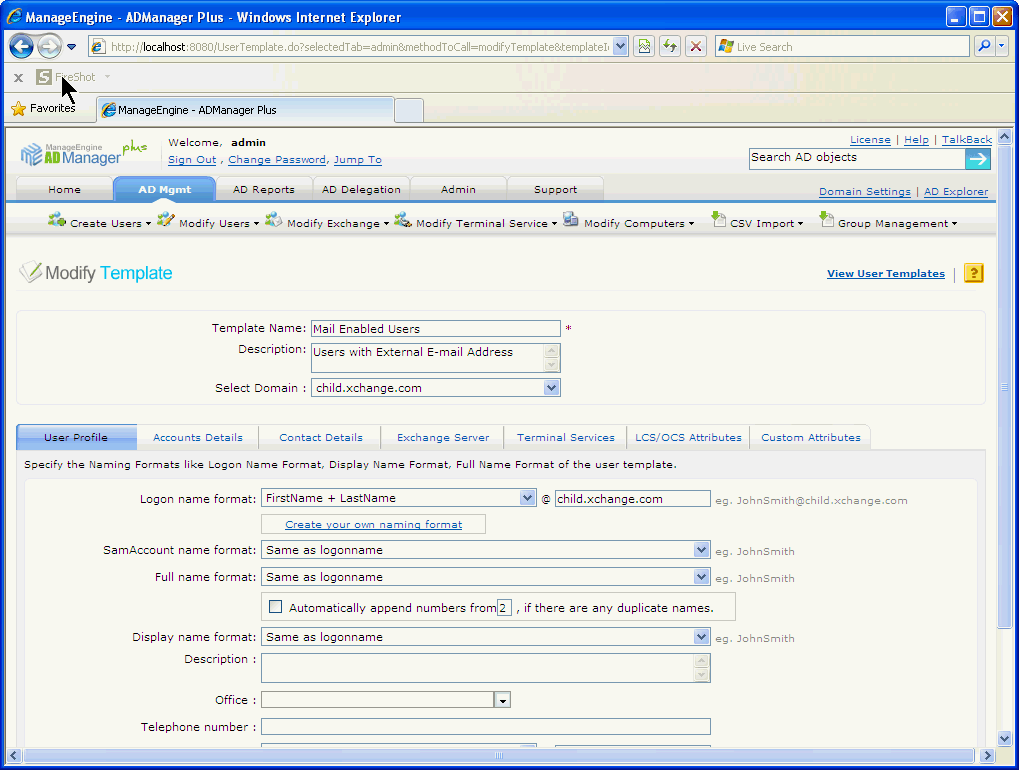
Task: Click the ADManager Plus logo
Action: click(x=83, y=153)
